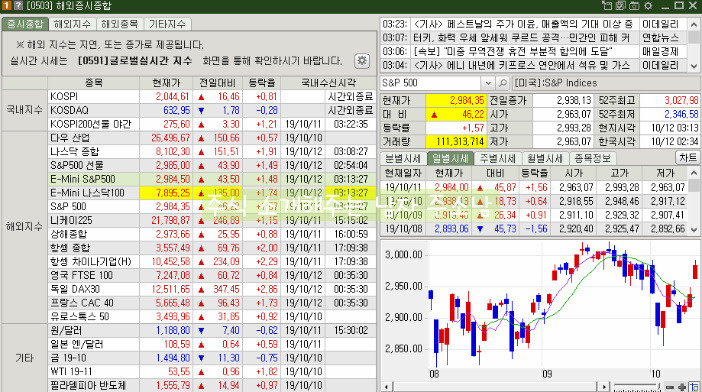702x392 pixels.
Task: Open the 주별시세 tab
Action: pos(498,158)
